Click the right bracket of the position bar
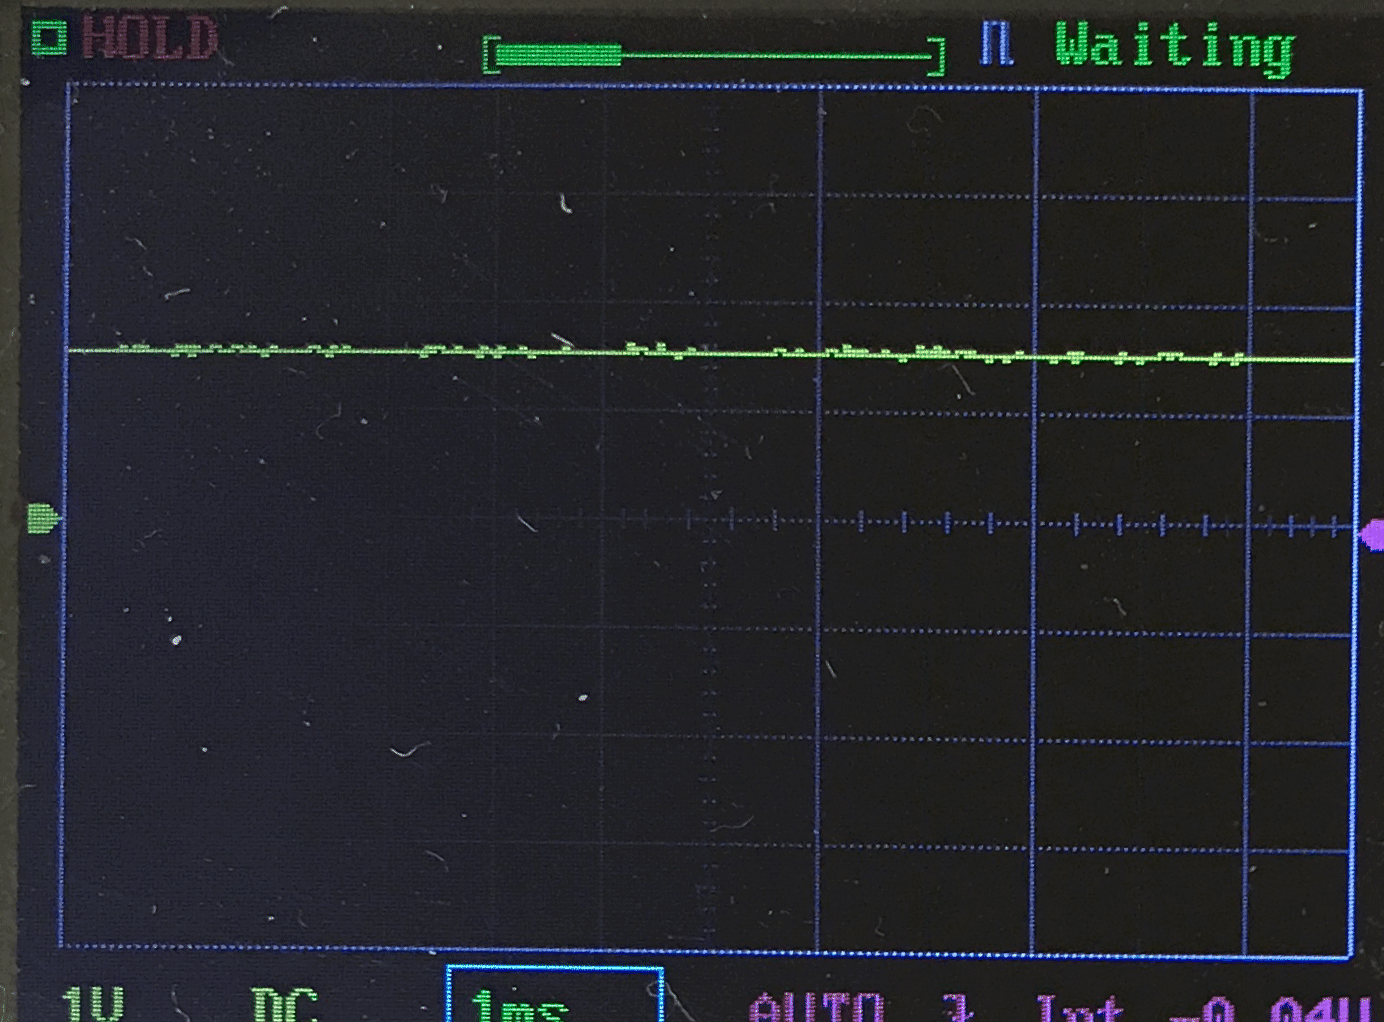The height and width of the screenshot is (1022, 1384). (937, 57)
